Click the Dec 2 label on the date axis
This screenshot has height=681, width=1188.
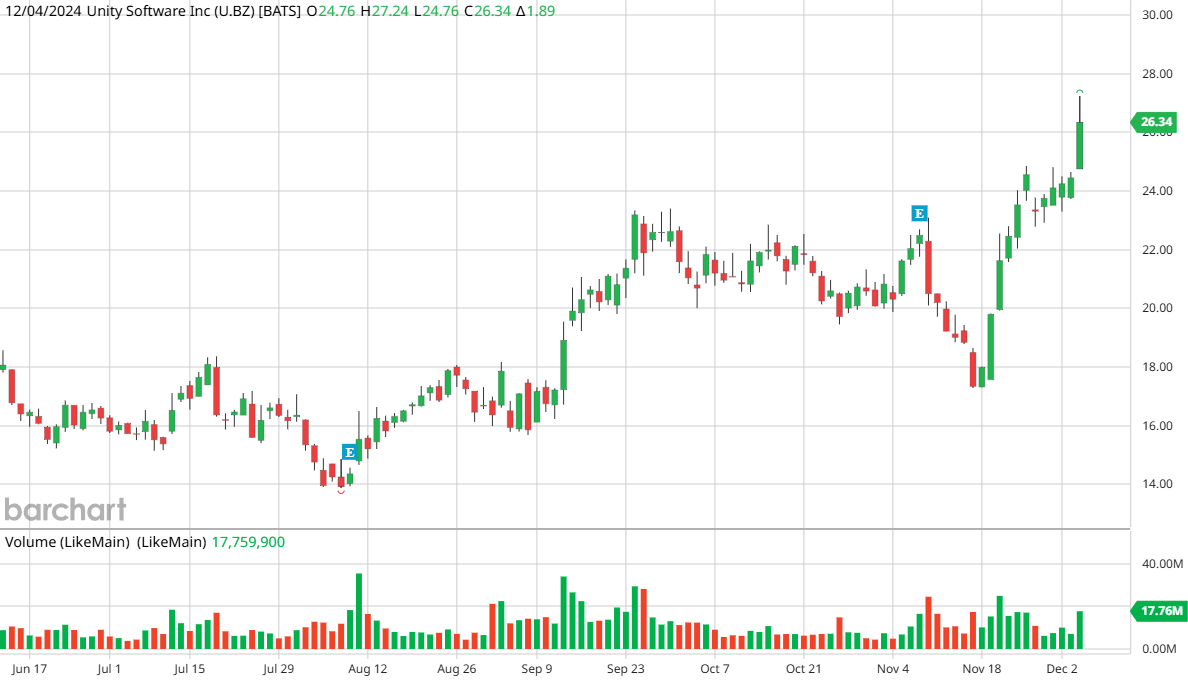point(1064,668)
